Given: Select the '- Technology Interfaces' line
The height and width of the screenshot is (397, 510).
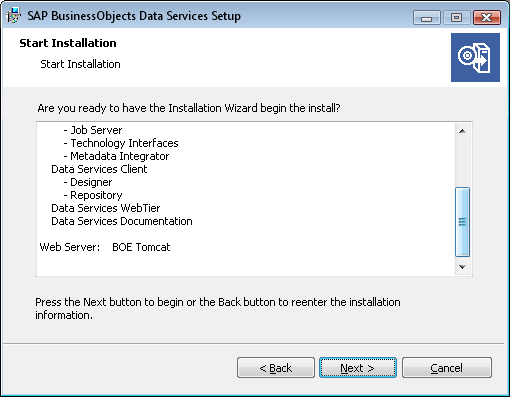Looking at the screenshot, I should click(121, 143).
